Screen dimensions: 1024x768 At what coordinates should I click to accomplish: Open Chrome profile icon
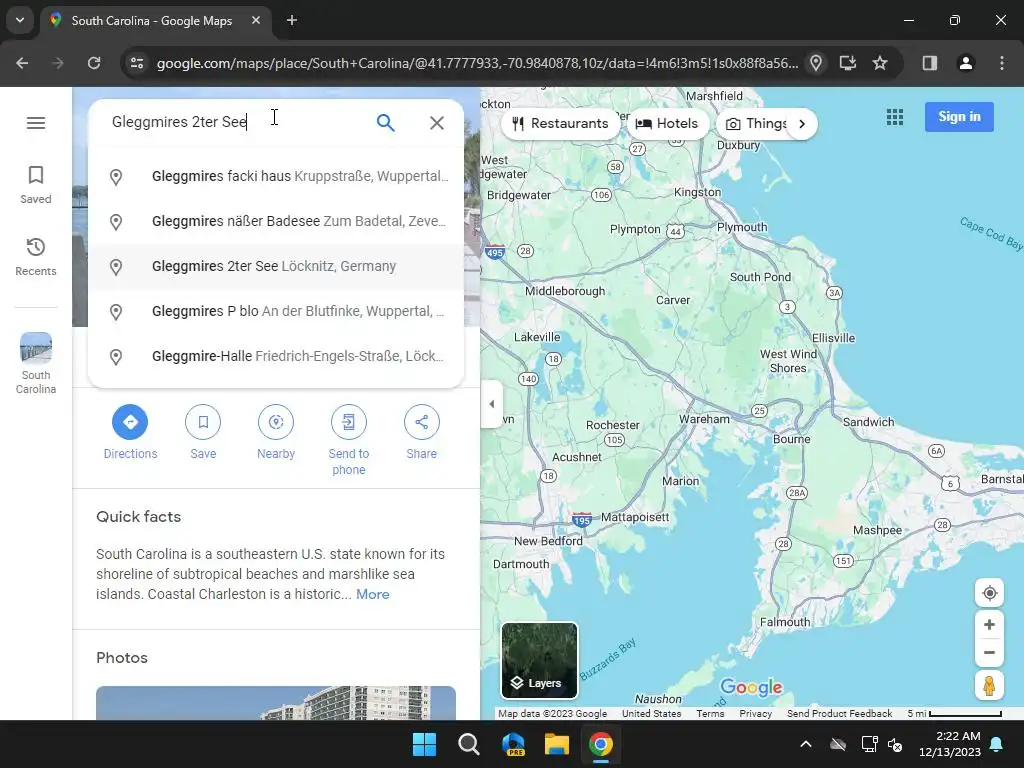tap(966, 63)
